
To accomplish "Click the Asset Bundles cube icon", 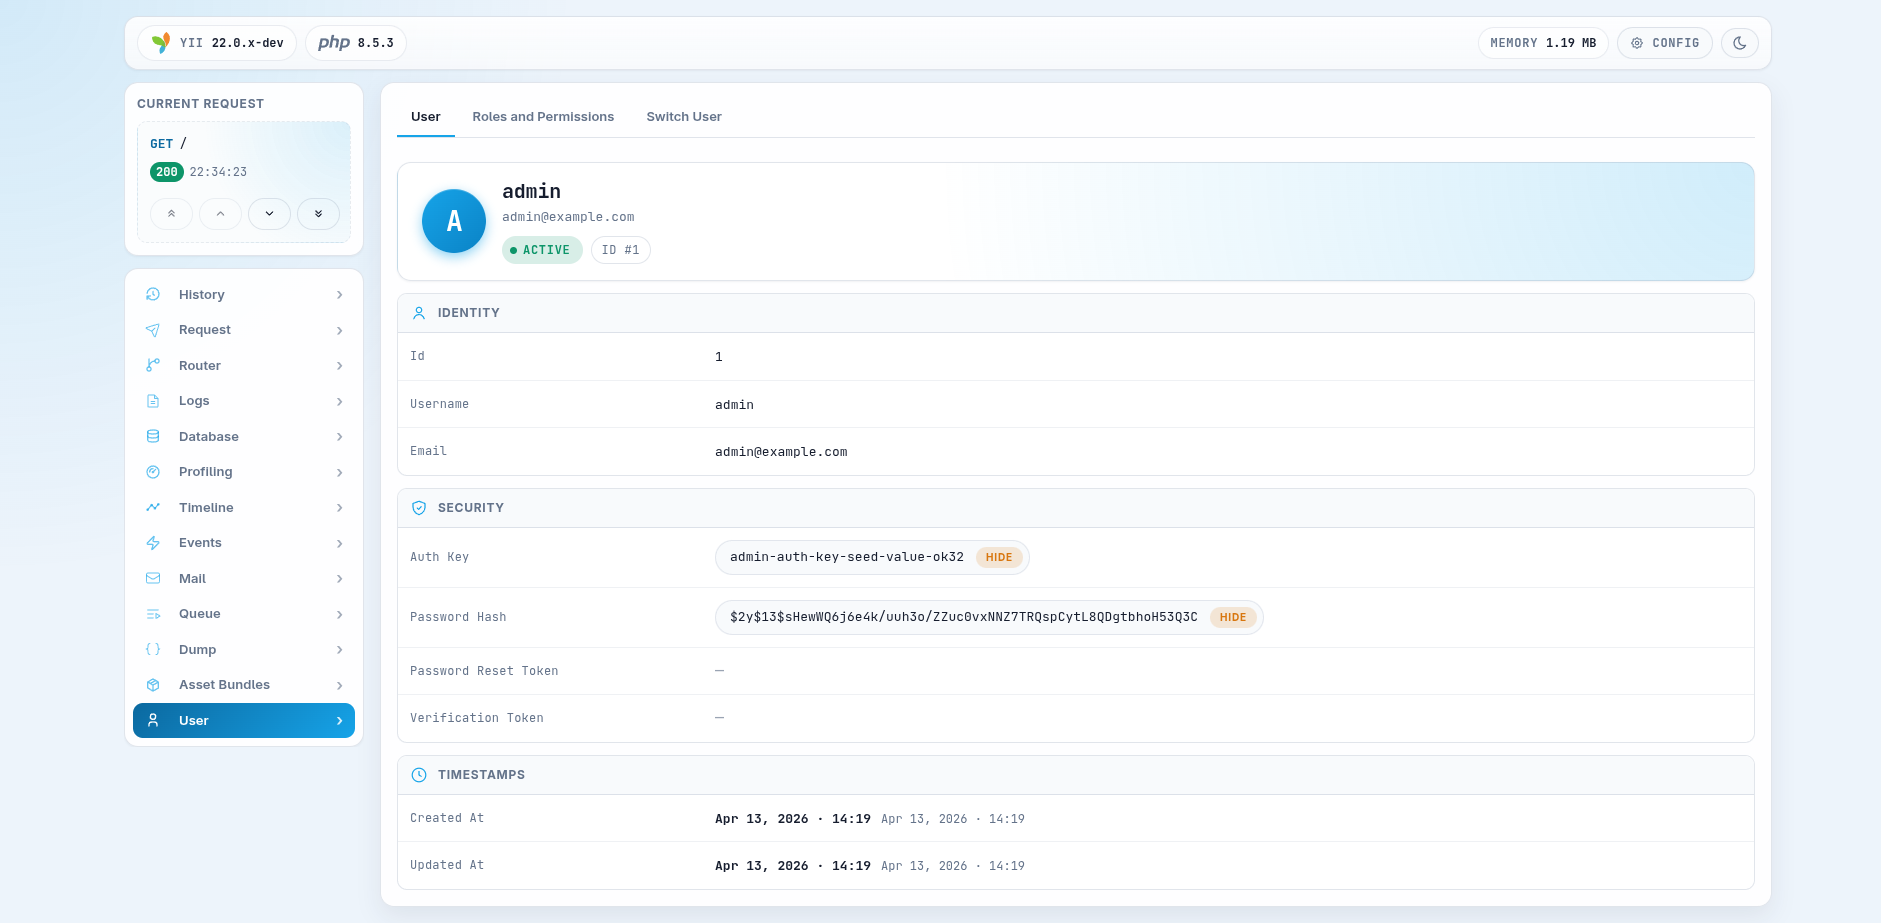I will (153, 685).
